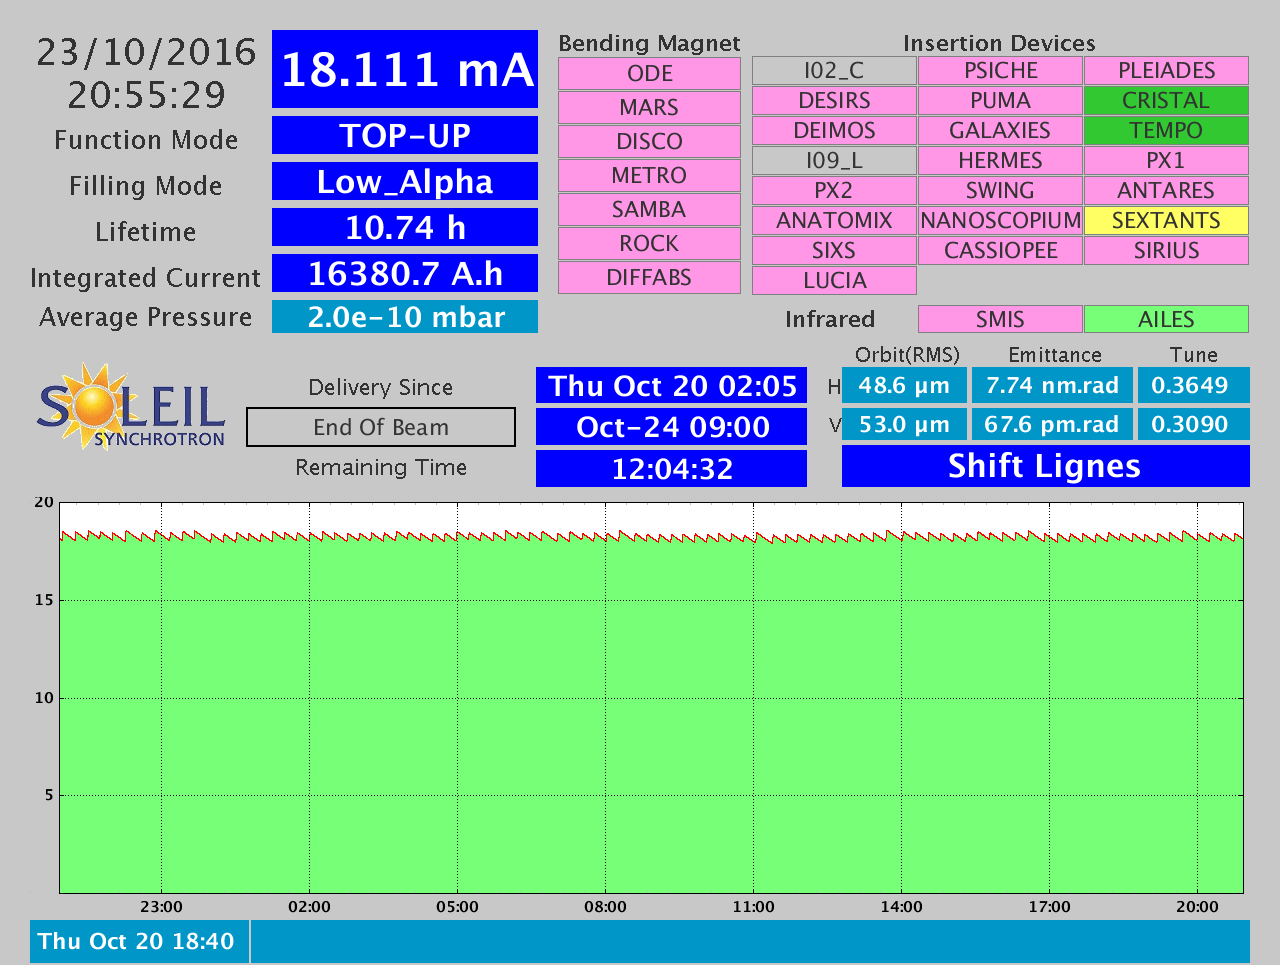This screenshot has width=1280, height=965.
Task: Click the DISCO beamline indicator
Action: (x=649, y=142)
